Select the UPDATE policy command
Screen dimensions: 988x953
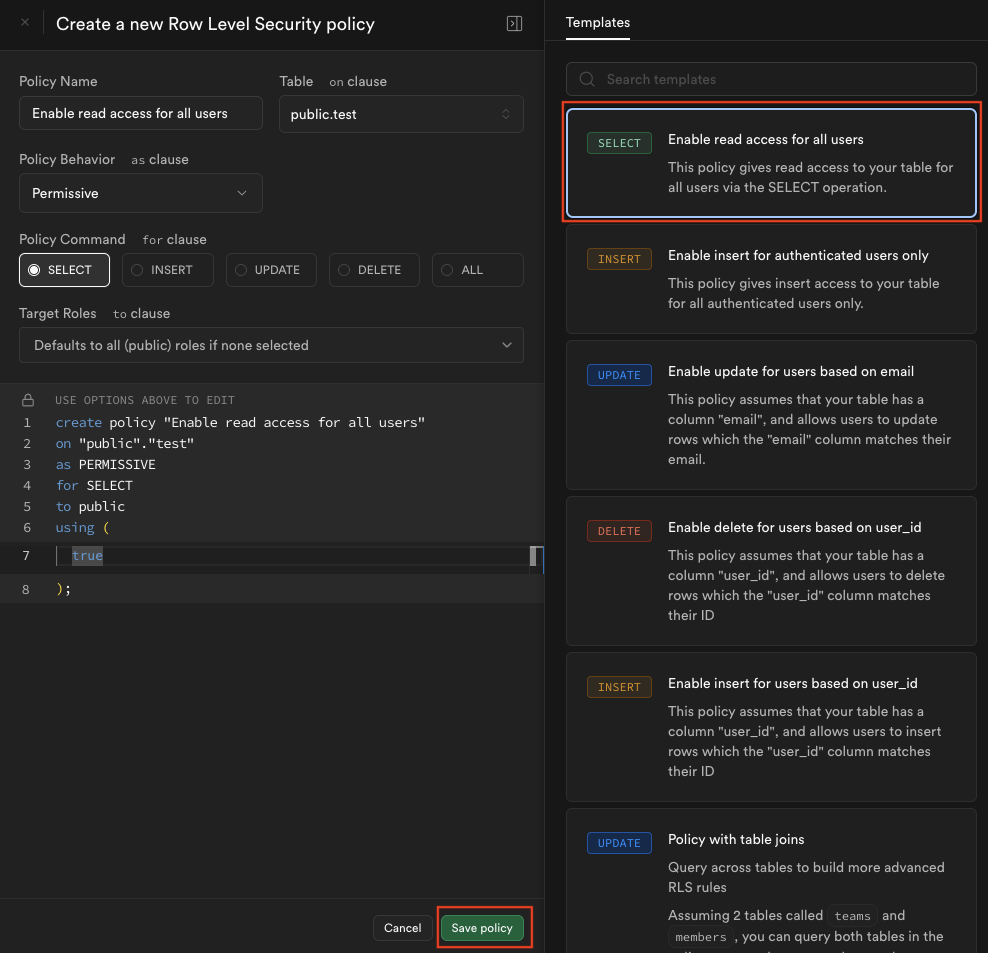271,270
